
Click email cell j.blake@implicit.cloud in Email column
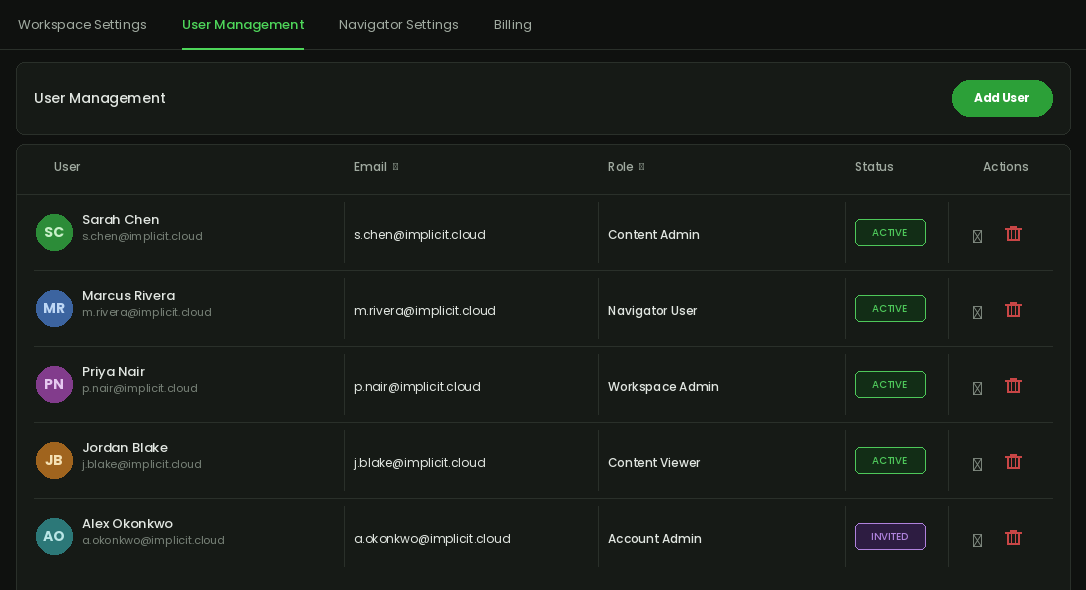(x=420, y=463)
